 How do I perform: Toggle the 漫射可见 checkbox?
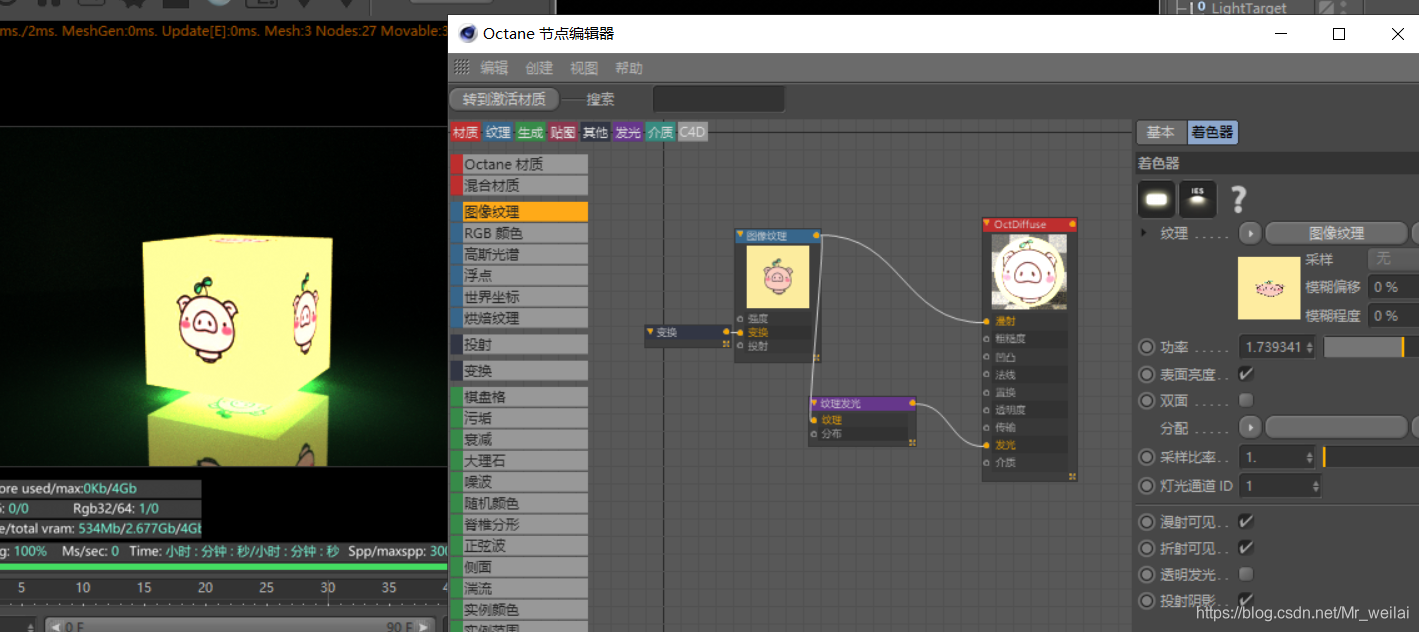click(1246, 521)
